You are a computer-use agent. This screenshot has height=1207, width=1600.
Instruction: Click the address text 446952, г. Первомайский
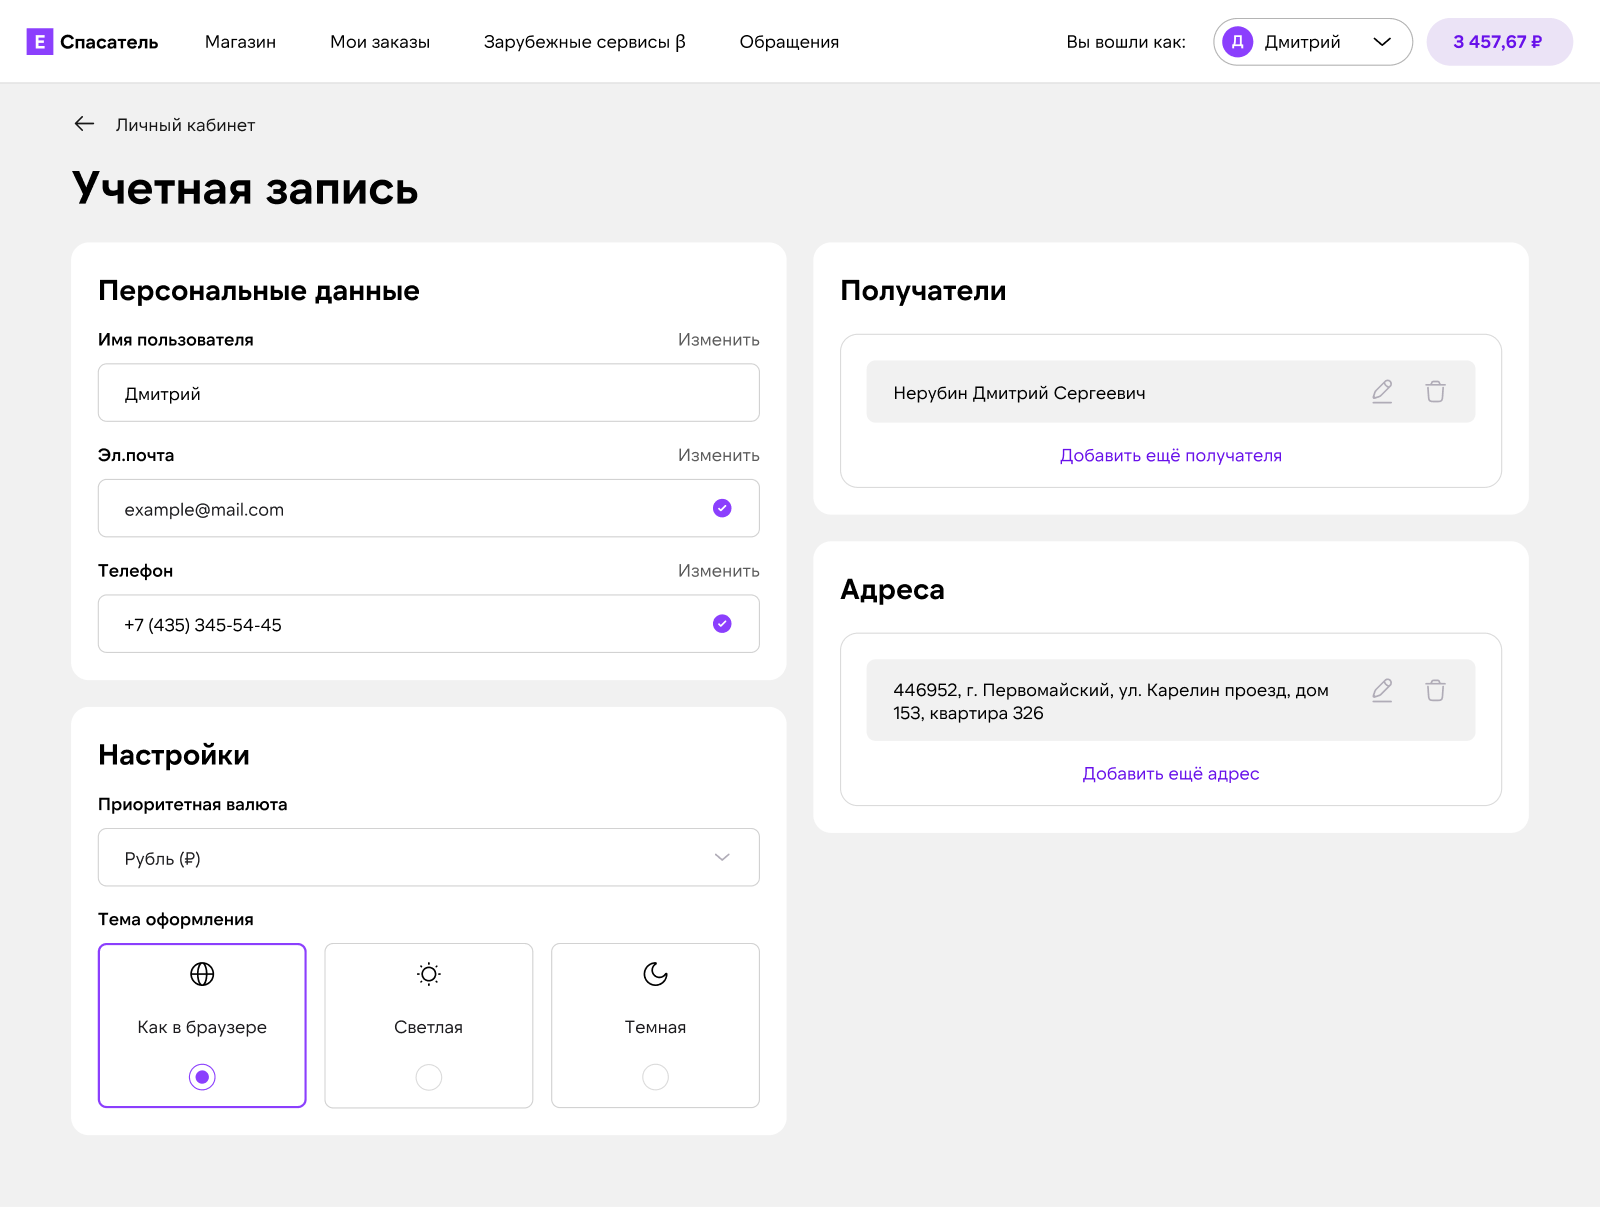pos(1111,701)
